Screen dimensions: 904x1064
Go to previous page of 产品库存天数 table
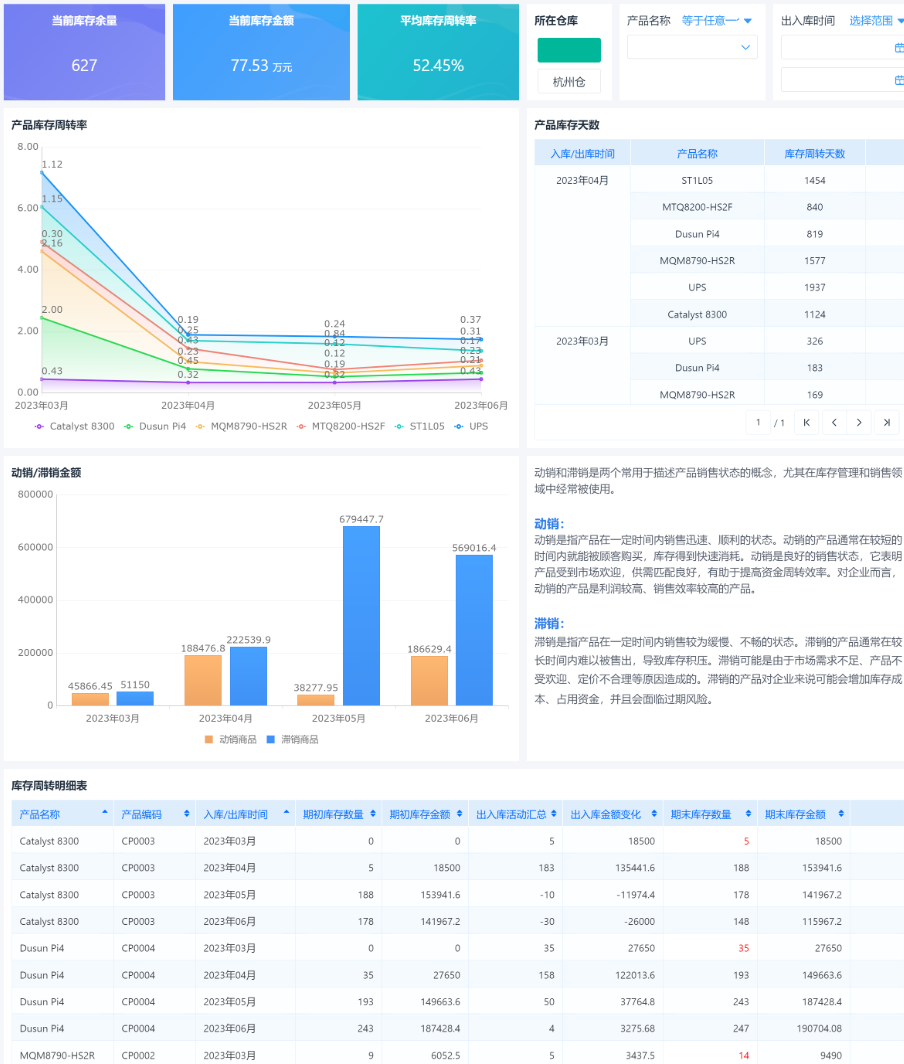[x=834, y=422]
